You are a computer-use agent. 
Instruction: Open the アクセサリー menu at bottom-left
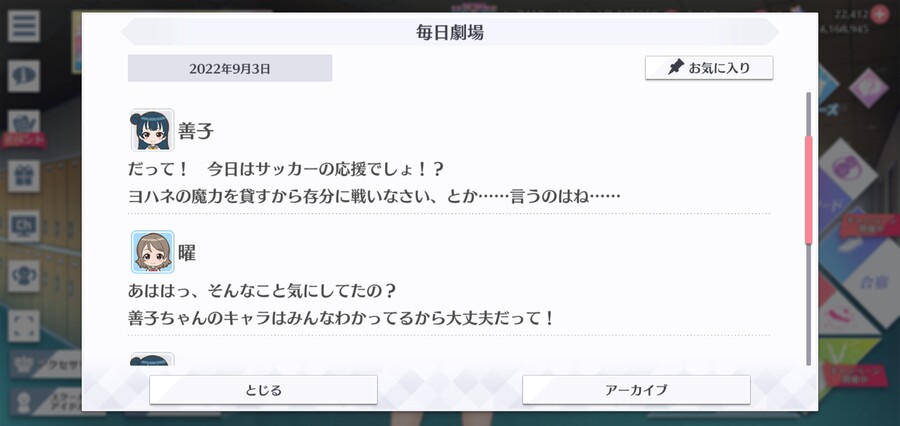pyautogui.click(x=46, y=365)
